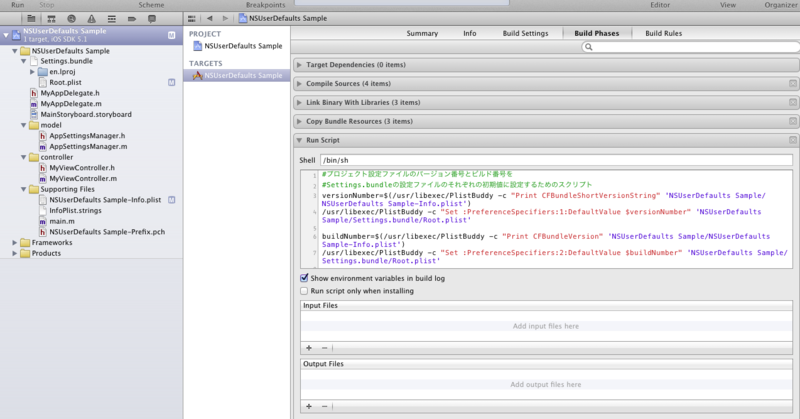Viewport: 800px width, 419px height.
Task: Click MyAppDelegate.m implementation file icon
Action: tap(34, 104)
